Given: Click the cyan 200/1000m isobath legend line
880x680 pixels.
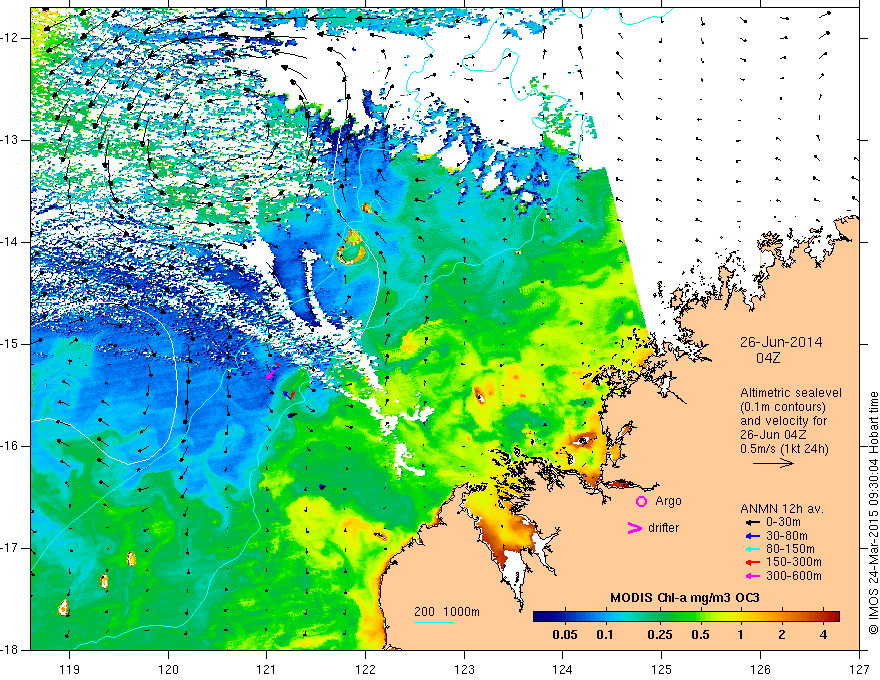Looking at the screenshot, I should 434,622.
